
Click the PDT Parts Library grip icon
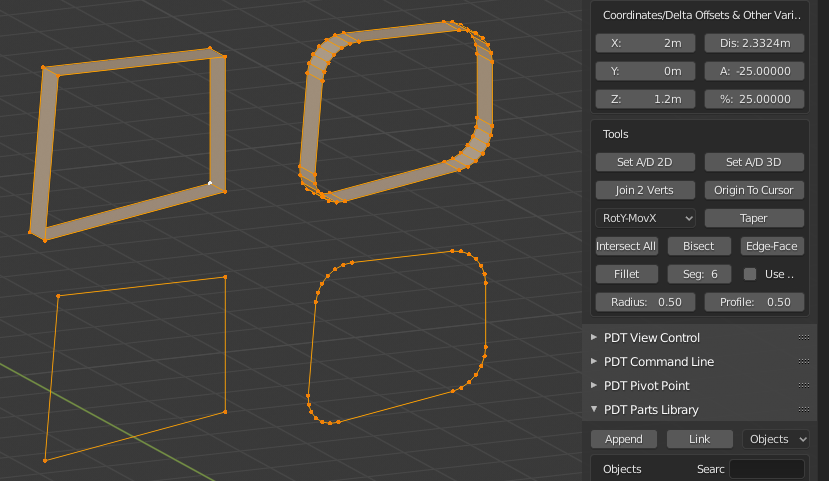(803, 410)
